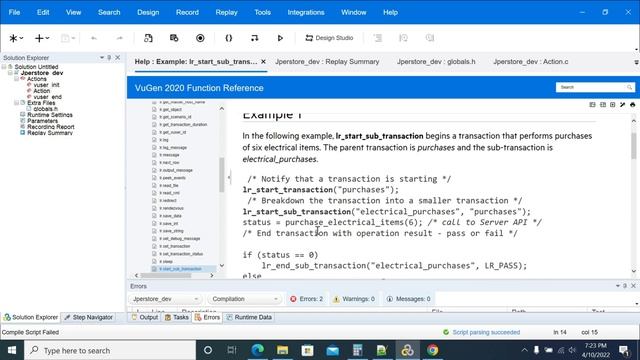Click the Errors count icon filter

293,299
